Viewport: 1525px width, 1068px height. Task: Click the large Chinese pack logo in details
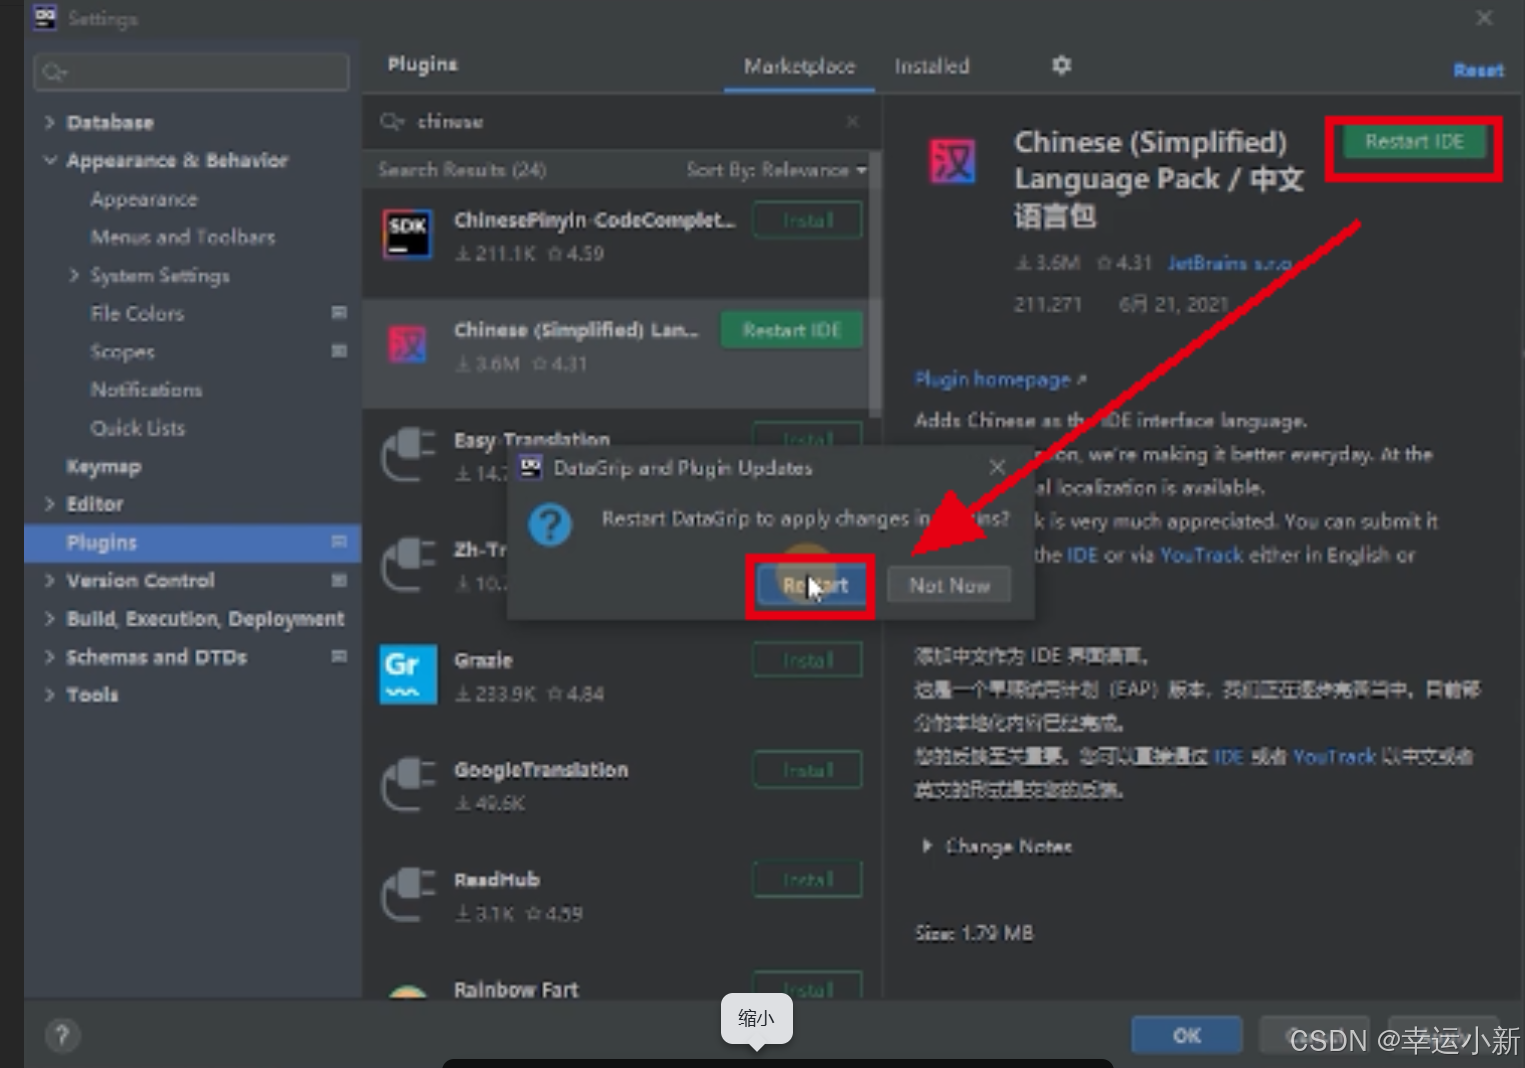(952, 161)
